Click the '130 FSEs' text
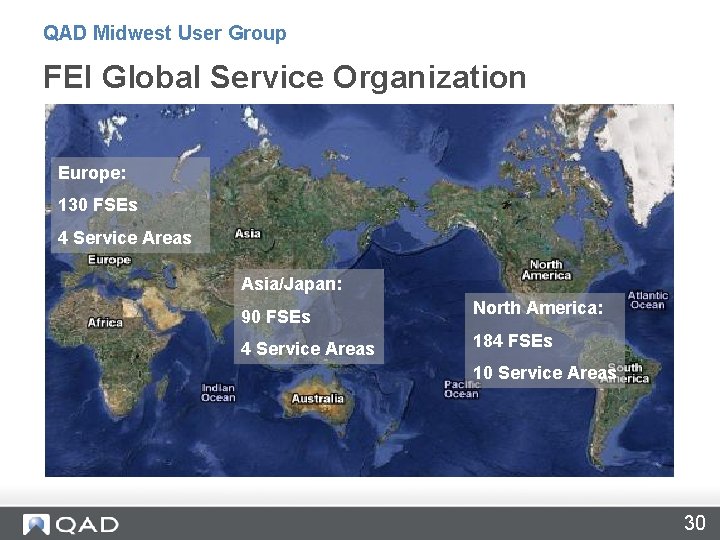This screenshot has height=540, width=720. 97,205
